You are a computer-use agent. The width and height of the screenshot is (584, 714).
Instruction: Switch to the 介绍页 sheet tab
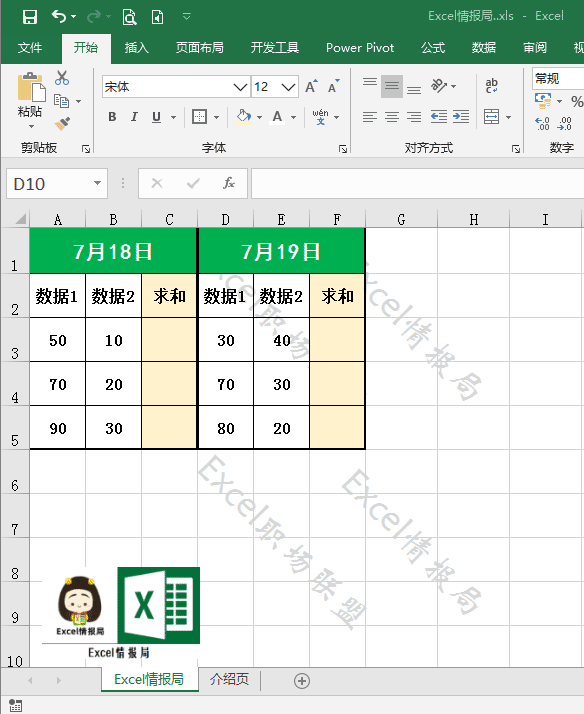click(229, 679)
